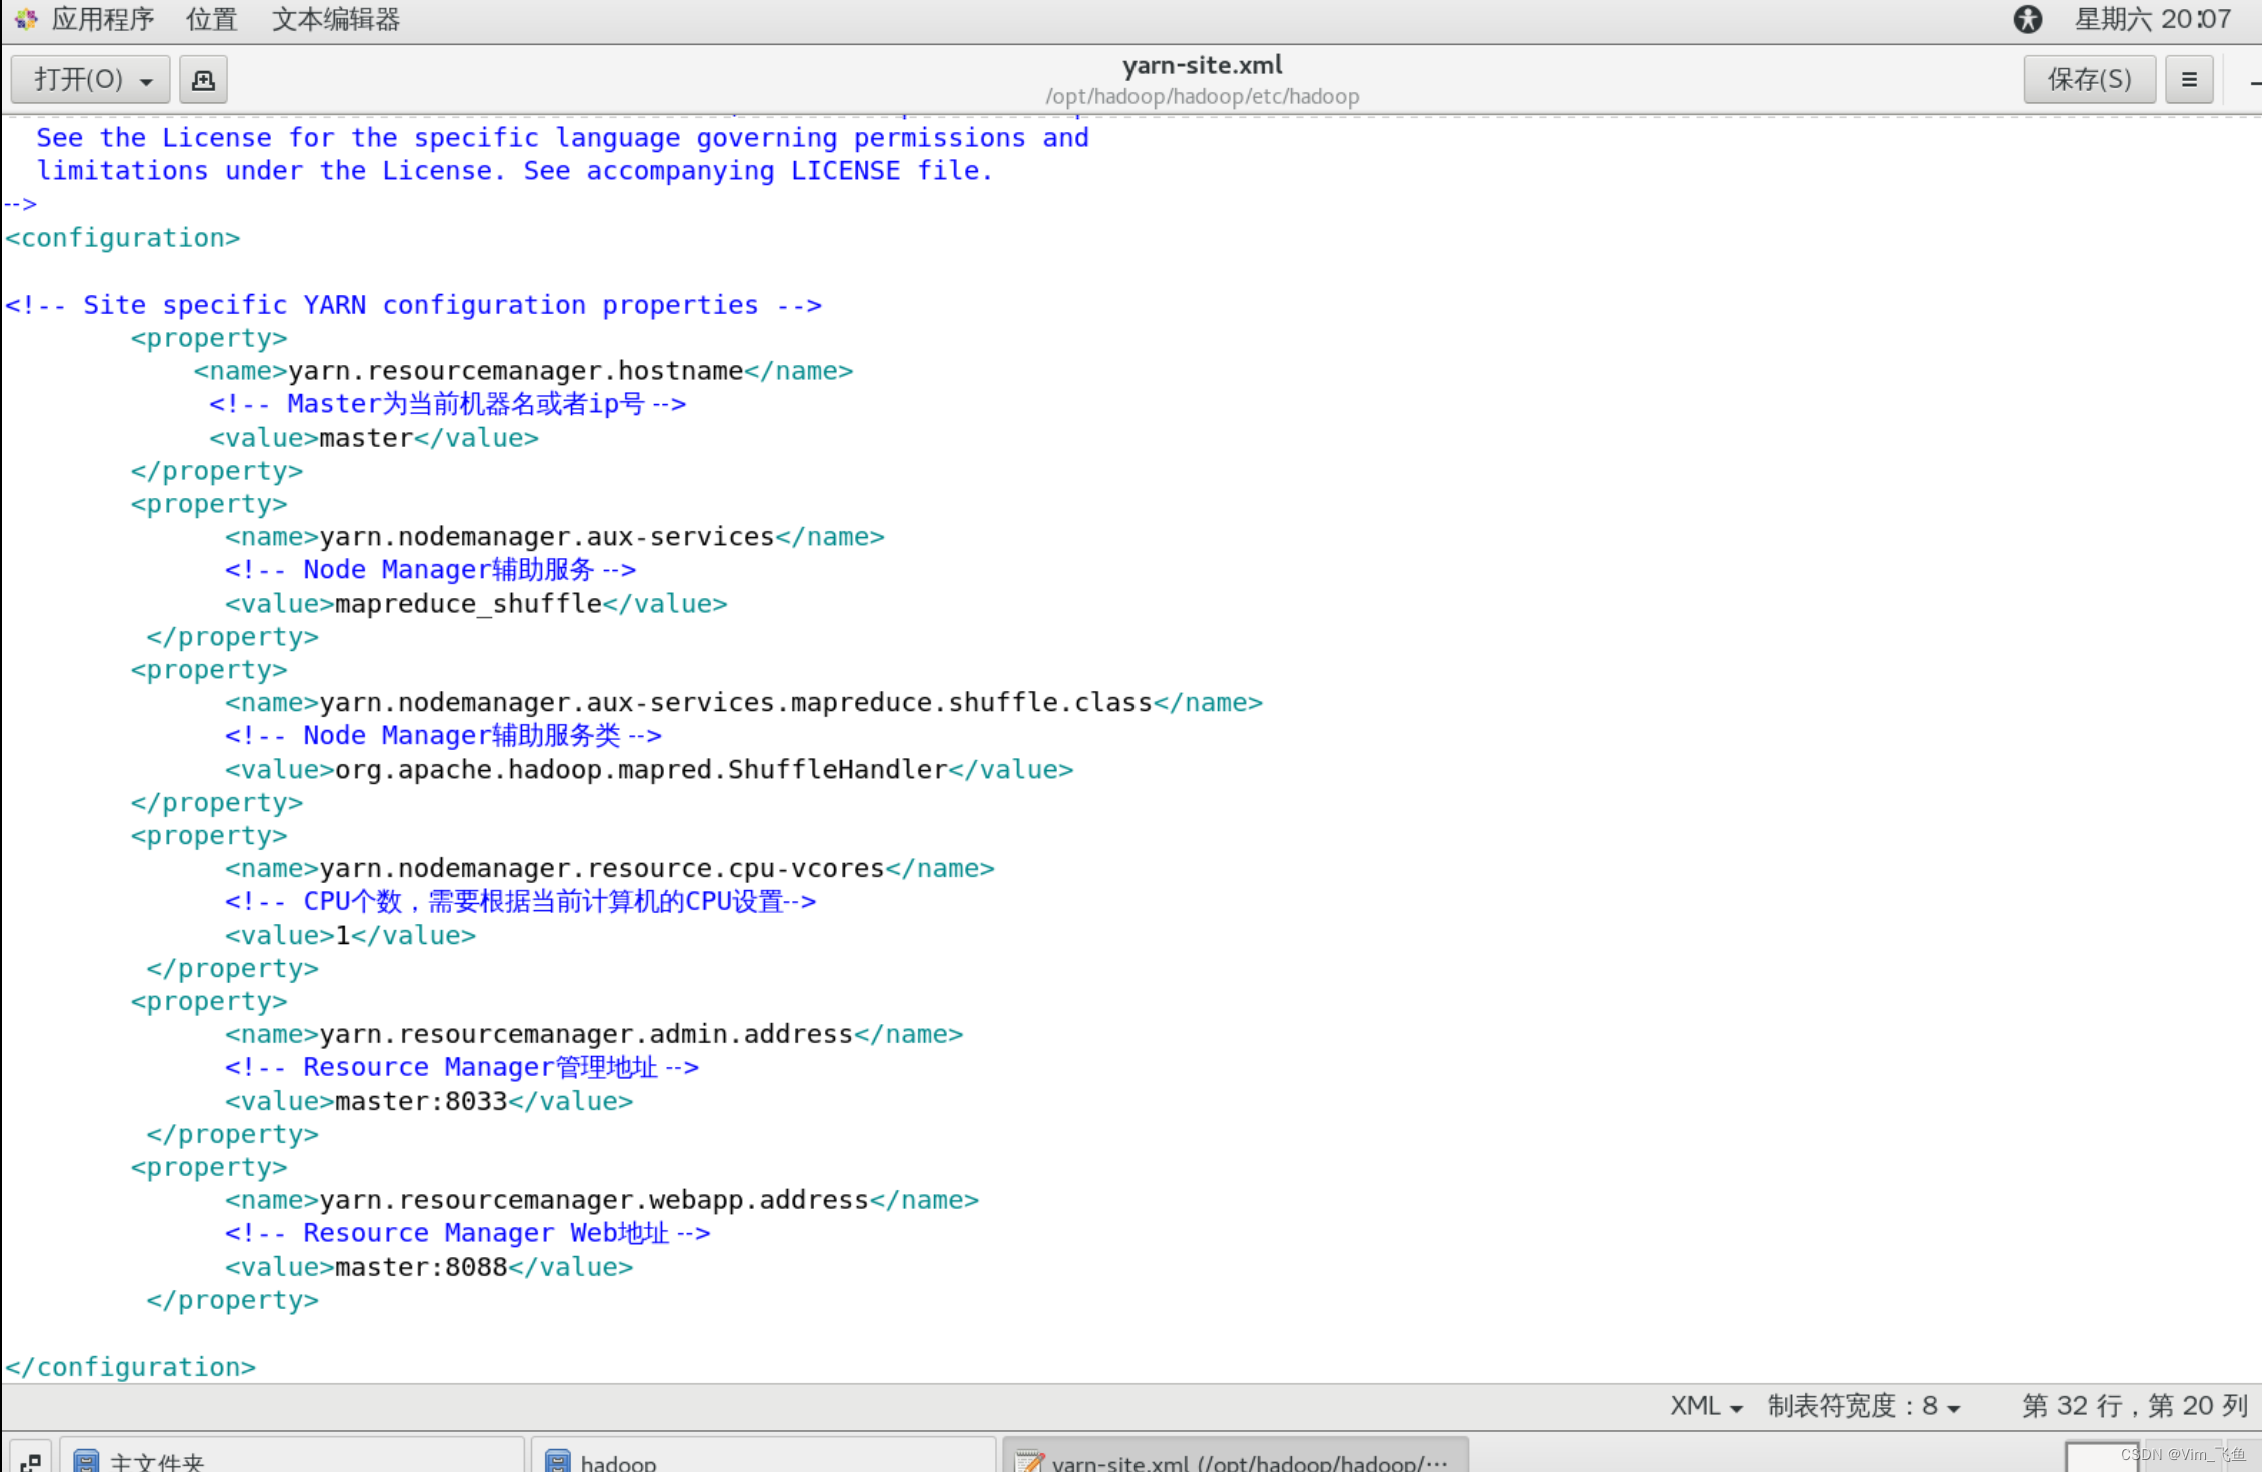Click the 保存(S) button
Screen dimensions: 2262x1472
click(x=2089, y=79)
